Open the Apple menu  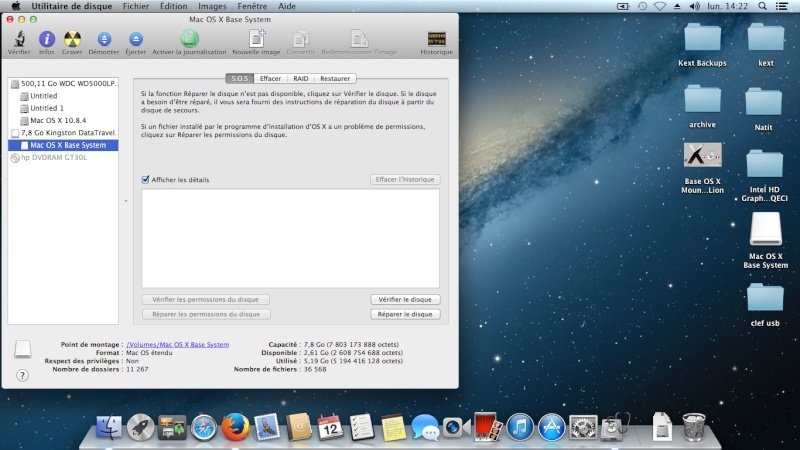pyautogui.click(x=16, y=6)
